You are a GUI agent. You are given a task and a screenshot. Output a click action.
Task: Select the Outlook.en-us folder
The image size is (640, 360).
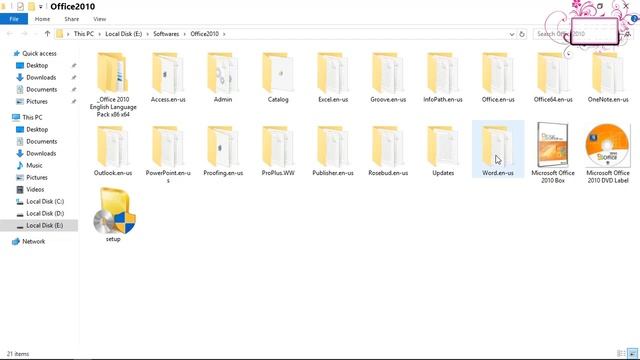click(113, 151)
